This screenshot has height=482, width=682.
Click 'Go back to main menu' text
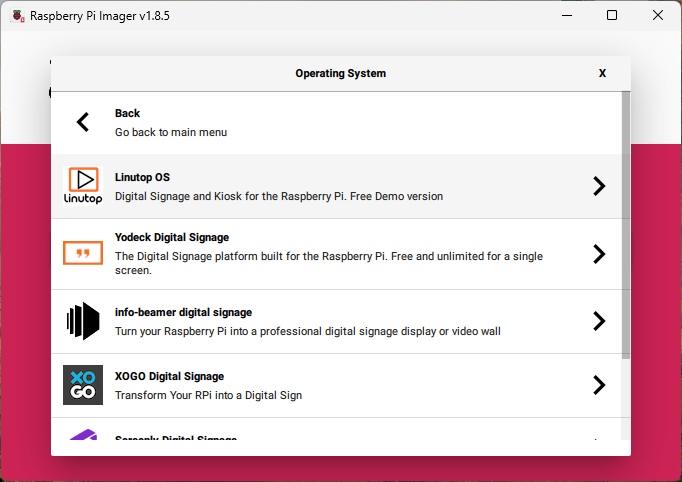(171, 132)
